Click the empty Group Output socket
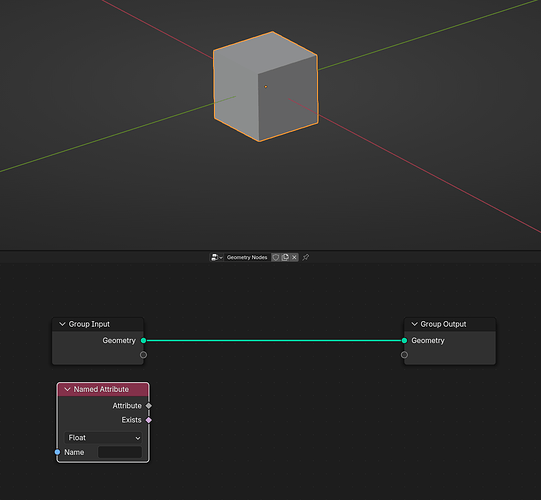Screen dimensions: 541x500 click(404, 355)
